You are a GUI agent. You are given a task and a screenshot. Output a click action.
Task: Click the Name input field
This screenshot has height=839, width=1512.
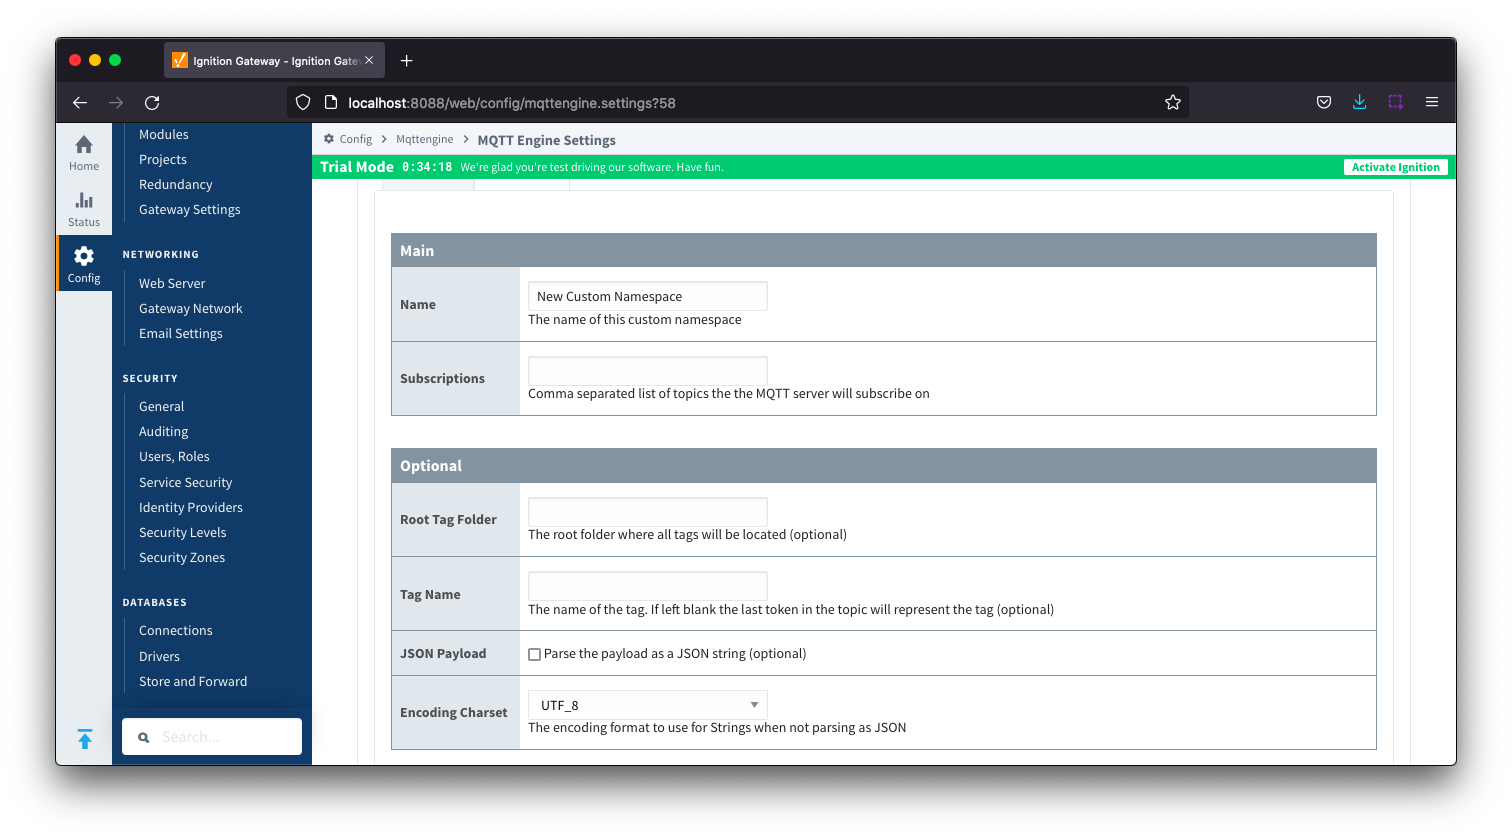648,296
